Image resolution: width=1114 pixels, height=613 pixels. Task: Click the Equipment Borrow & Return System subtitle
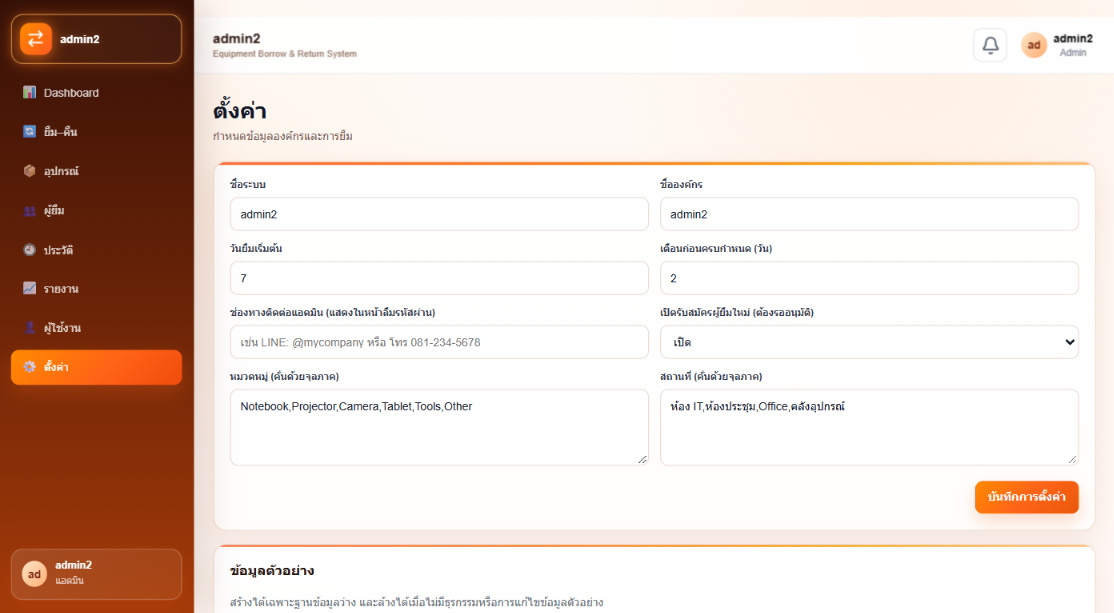point(285,54)
